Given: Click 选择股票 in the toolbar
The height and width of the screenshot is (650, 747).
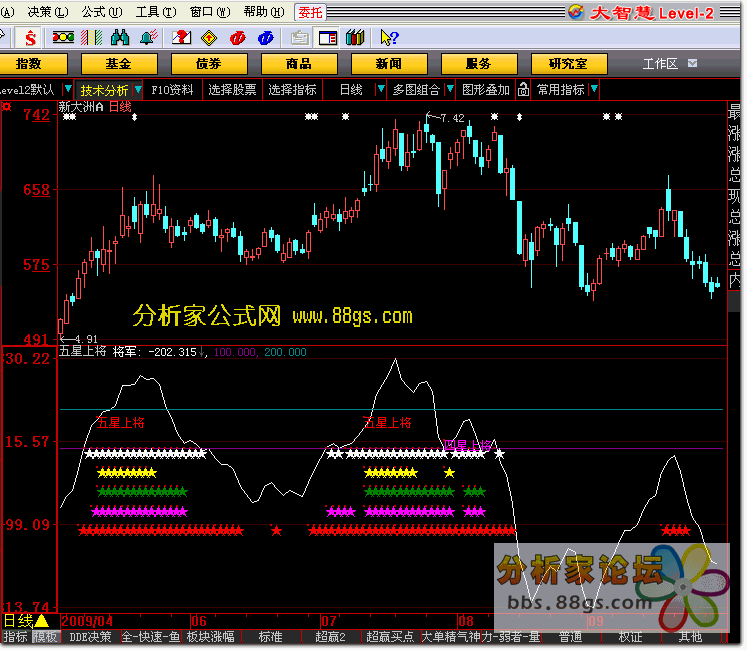Looking at the screenshot, I should click(232, 90).
